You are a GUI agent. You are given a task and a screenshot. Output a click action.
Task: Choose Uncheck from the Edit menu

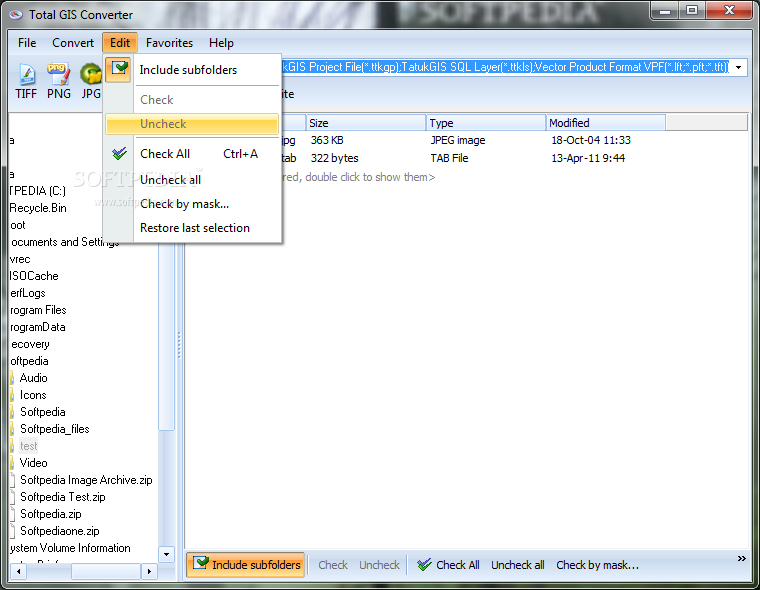pyautogui.click(x=192, y=124)
